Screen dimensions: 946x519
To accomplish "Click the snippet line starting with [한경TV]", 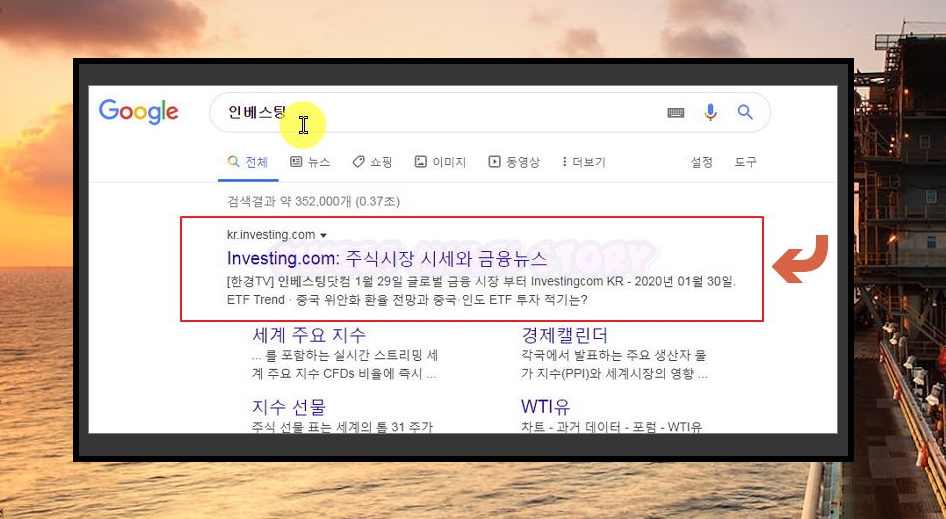I will click(481, 281).
